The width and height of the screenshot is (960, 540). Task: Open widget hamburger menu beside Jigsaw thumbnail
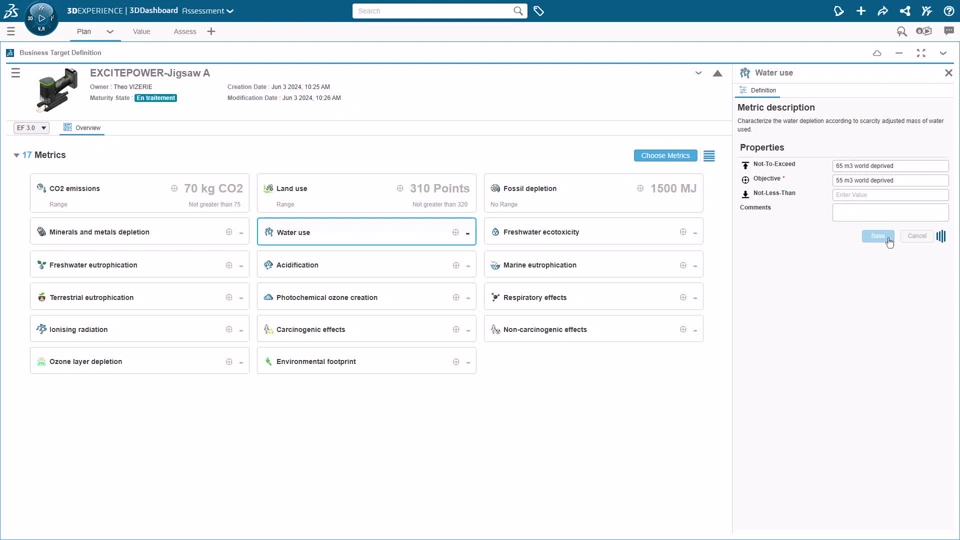(15, 73)
